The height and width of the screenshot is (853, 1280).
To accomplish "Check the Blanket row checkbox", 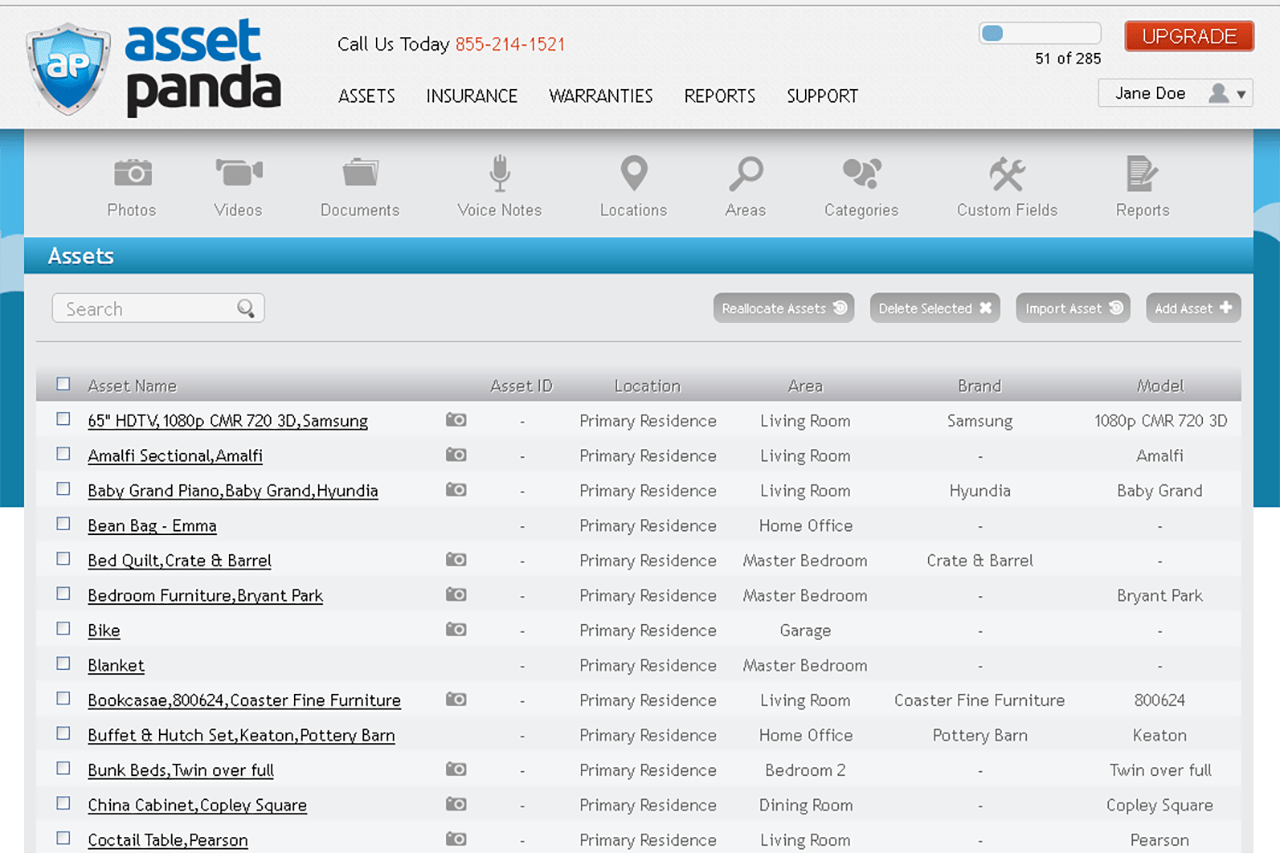I will tap(64, 664).
